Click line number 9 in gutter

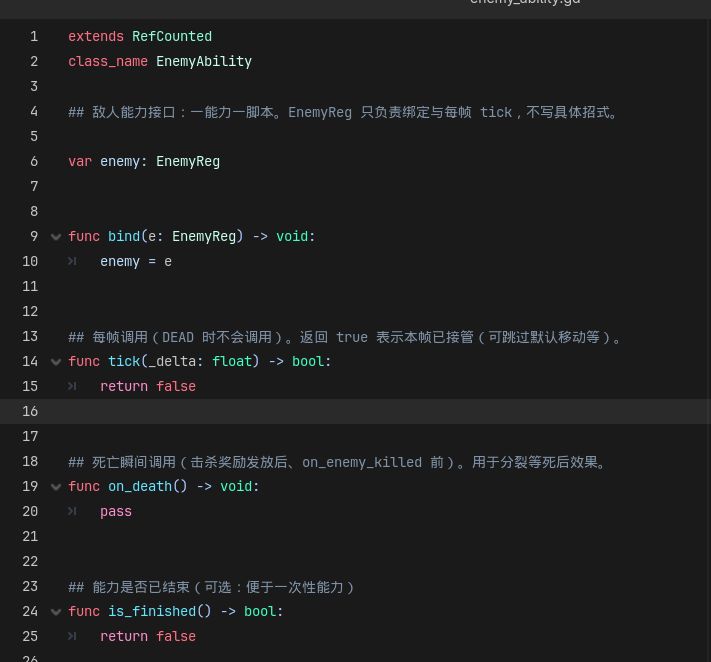click(x=34, y=236)
